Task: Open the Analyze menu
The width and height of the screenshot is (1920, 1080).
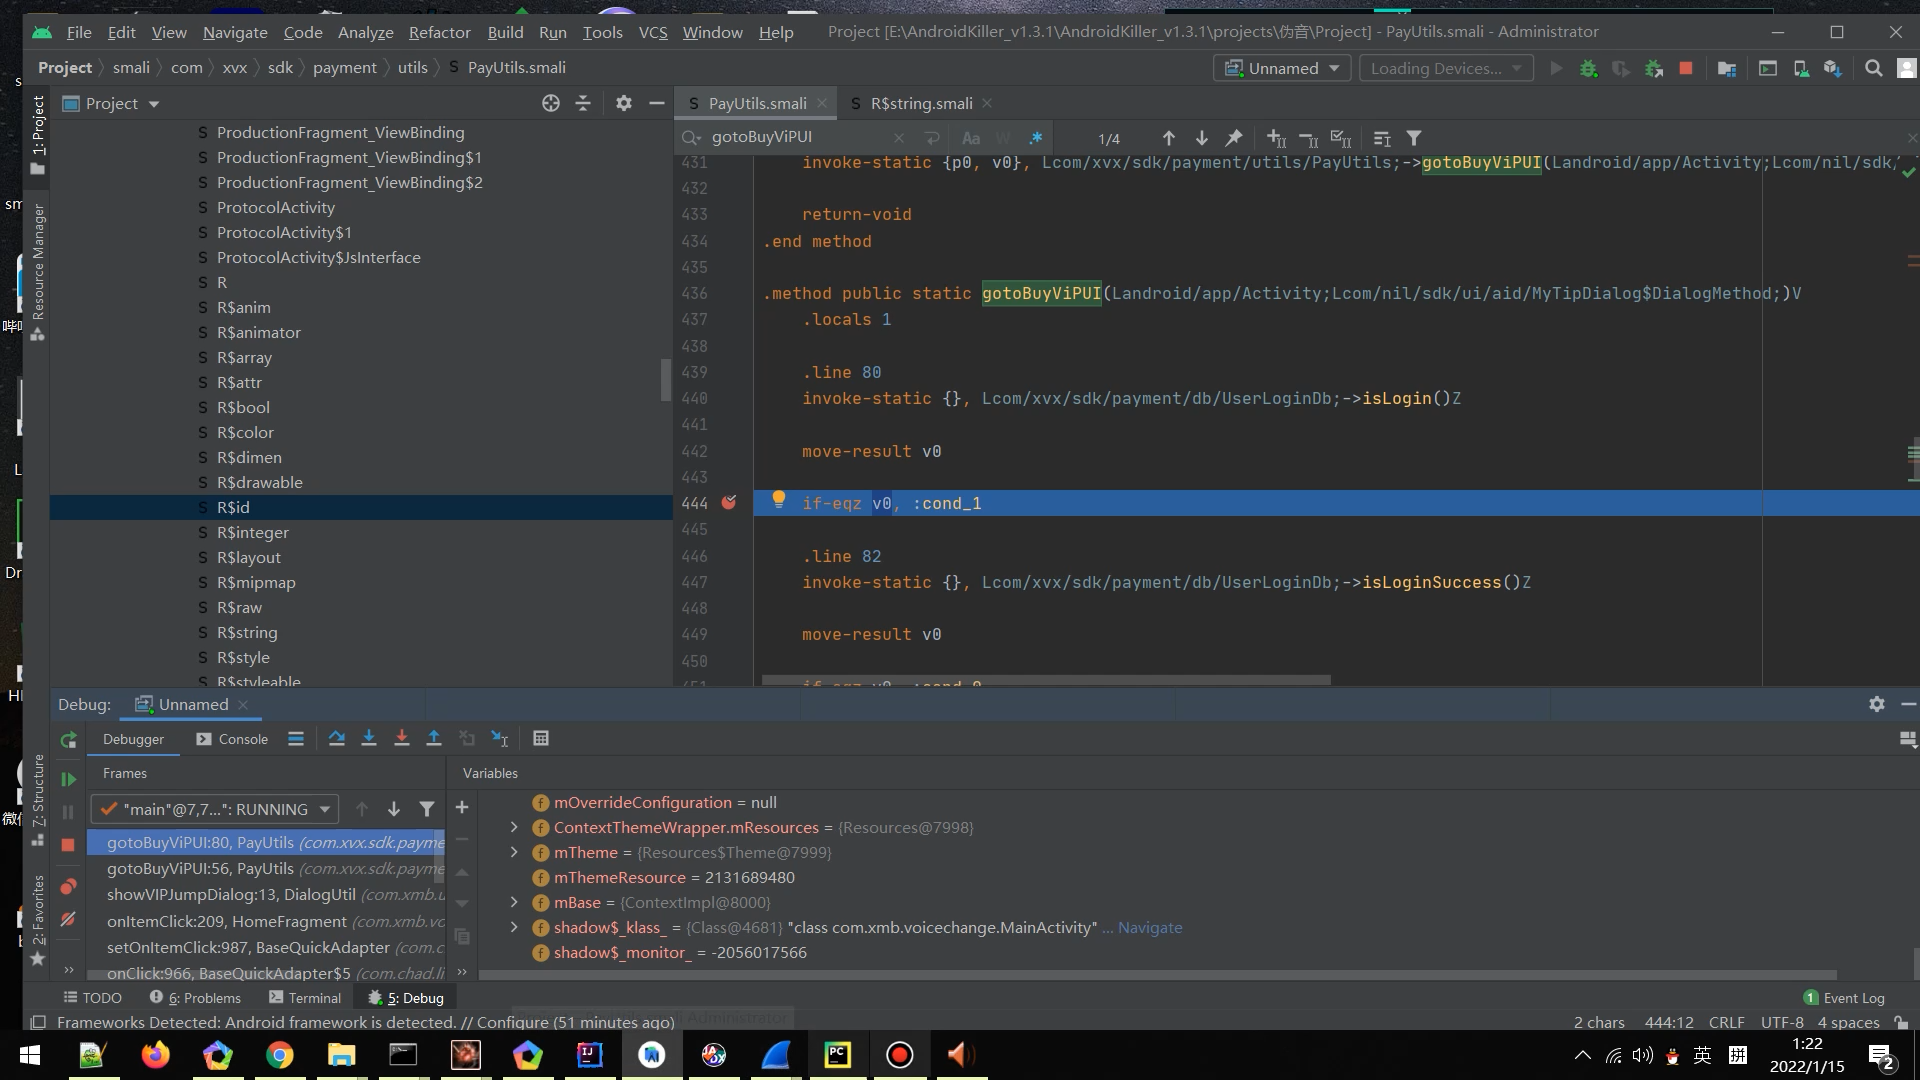Action: click(365, 32)
